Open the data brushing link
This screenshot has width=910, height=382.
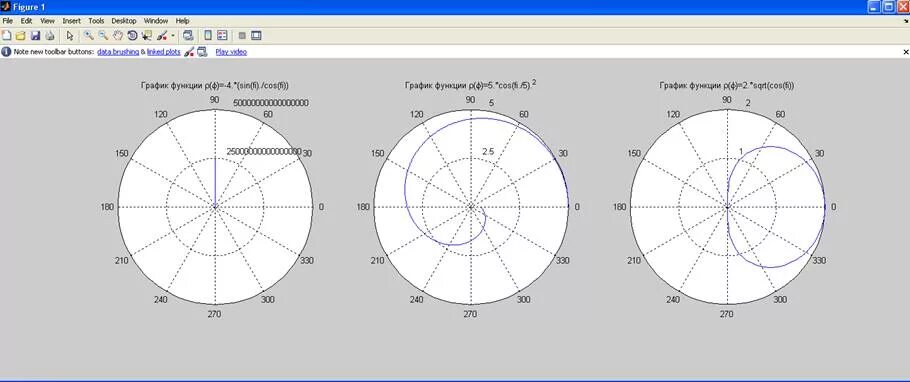118,52
